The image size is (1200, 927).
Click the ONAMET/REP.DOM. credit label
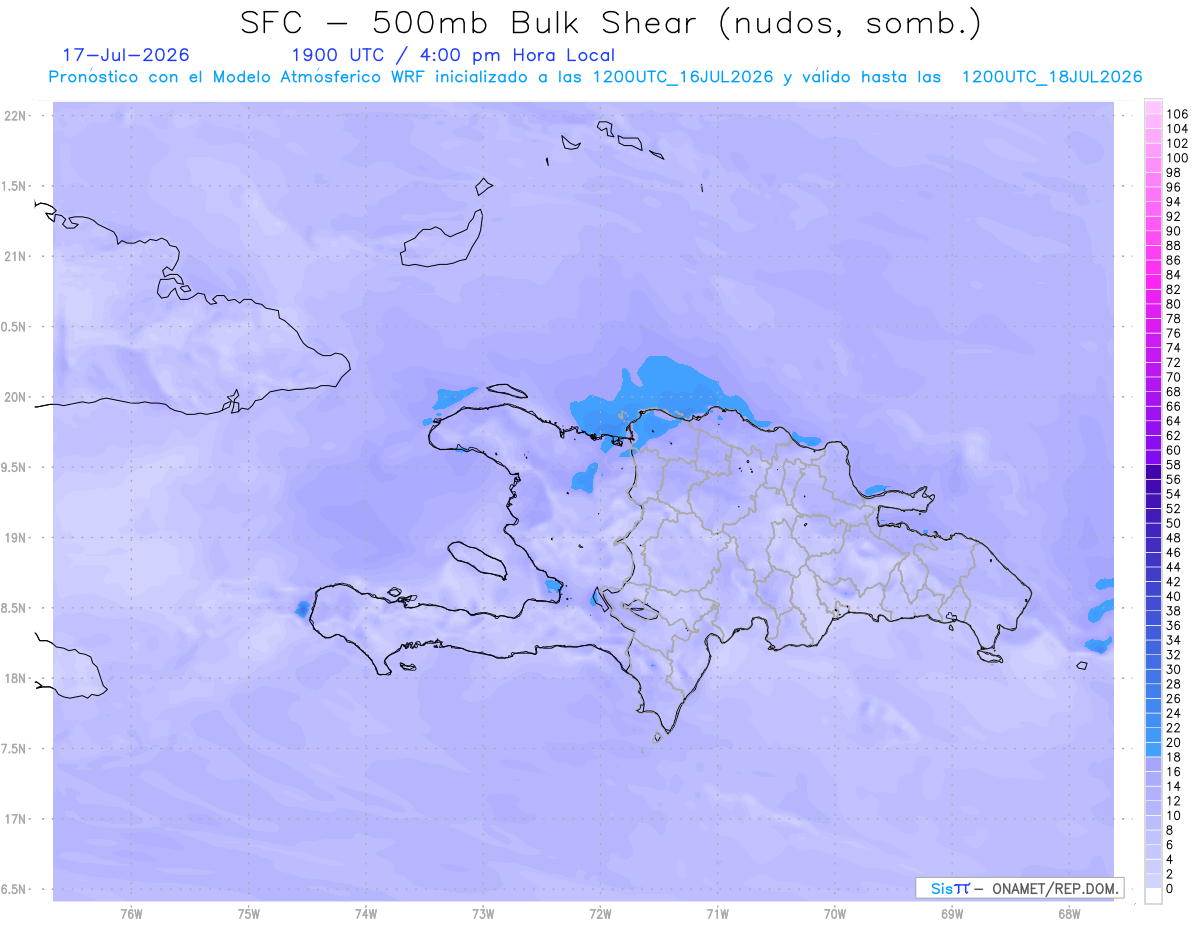(x=1054, y=888)
